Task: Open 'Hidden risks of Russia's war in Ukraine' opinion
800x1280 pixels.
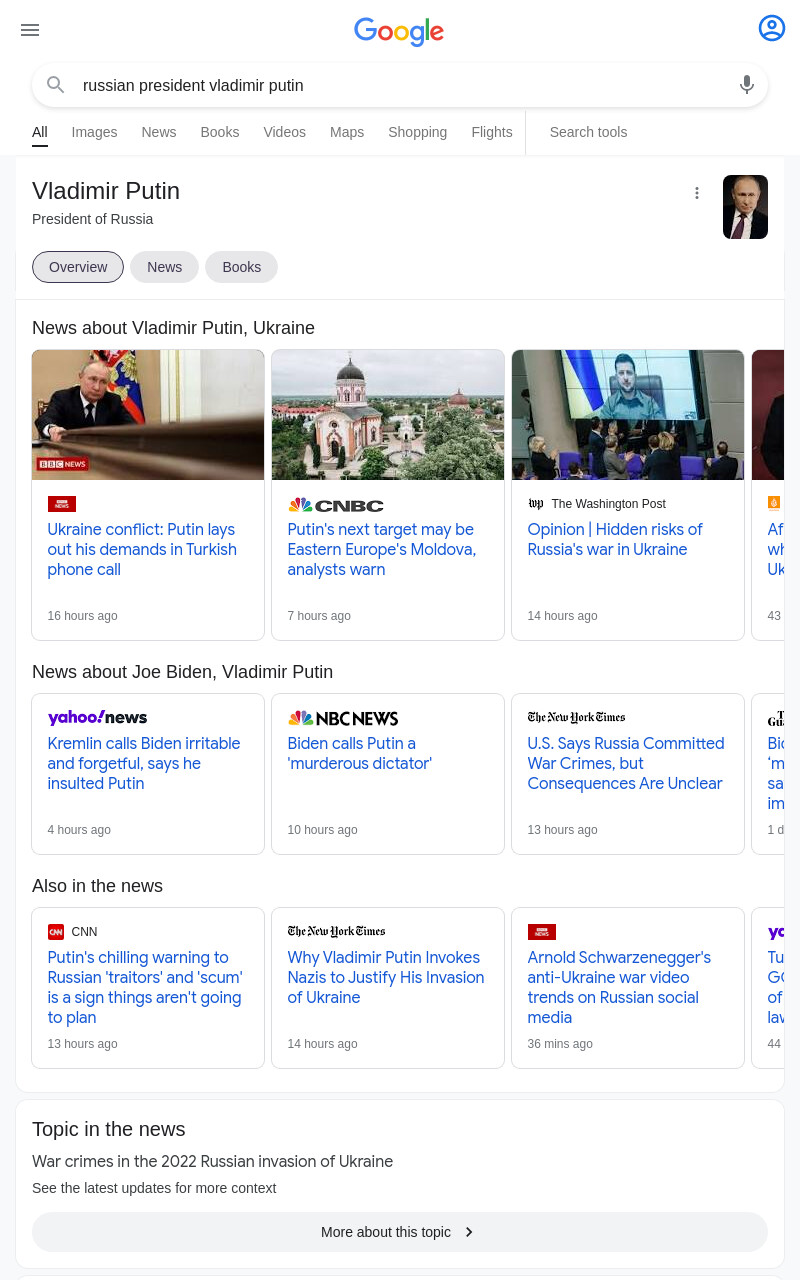Action: (x=615, y=540)
